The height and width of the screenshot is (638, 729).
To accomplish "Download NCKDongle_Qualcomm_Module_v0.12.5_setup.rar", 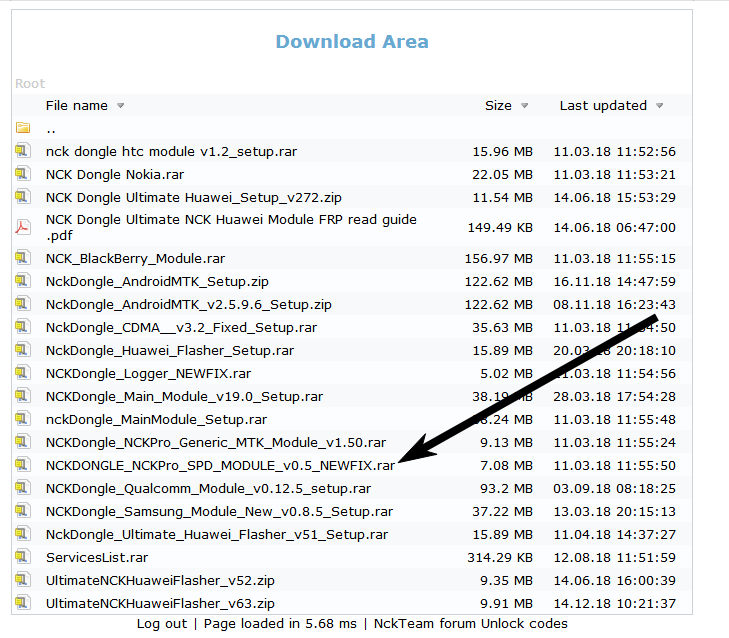I will pos(208,489).
